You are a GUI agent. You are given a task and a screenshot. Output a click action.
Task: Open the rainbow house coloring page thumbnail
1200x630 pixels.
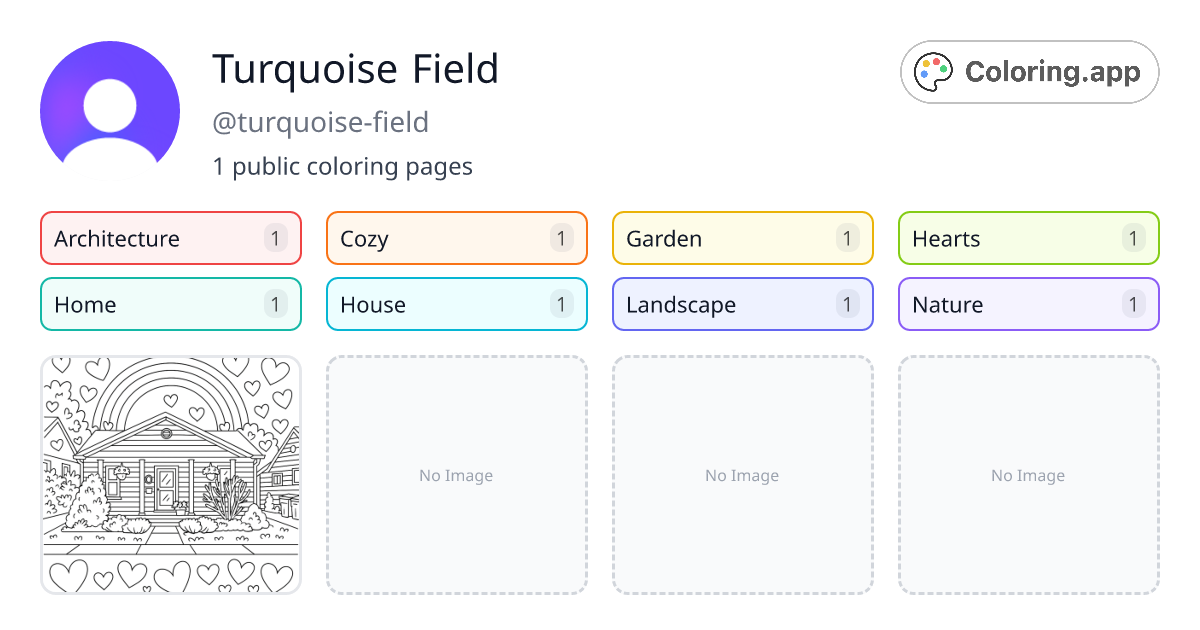click(171, 475)
